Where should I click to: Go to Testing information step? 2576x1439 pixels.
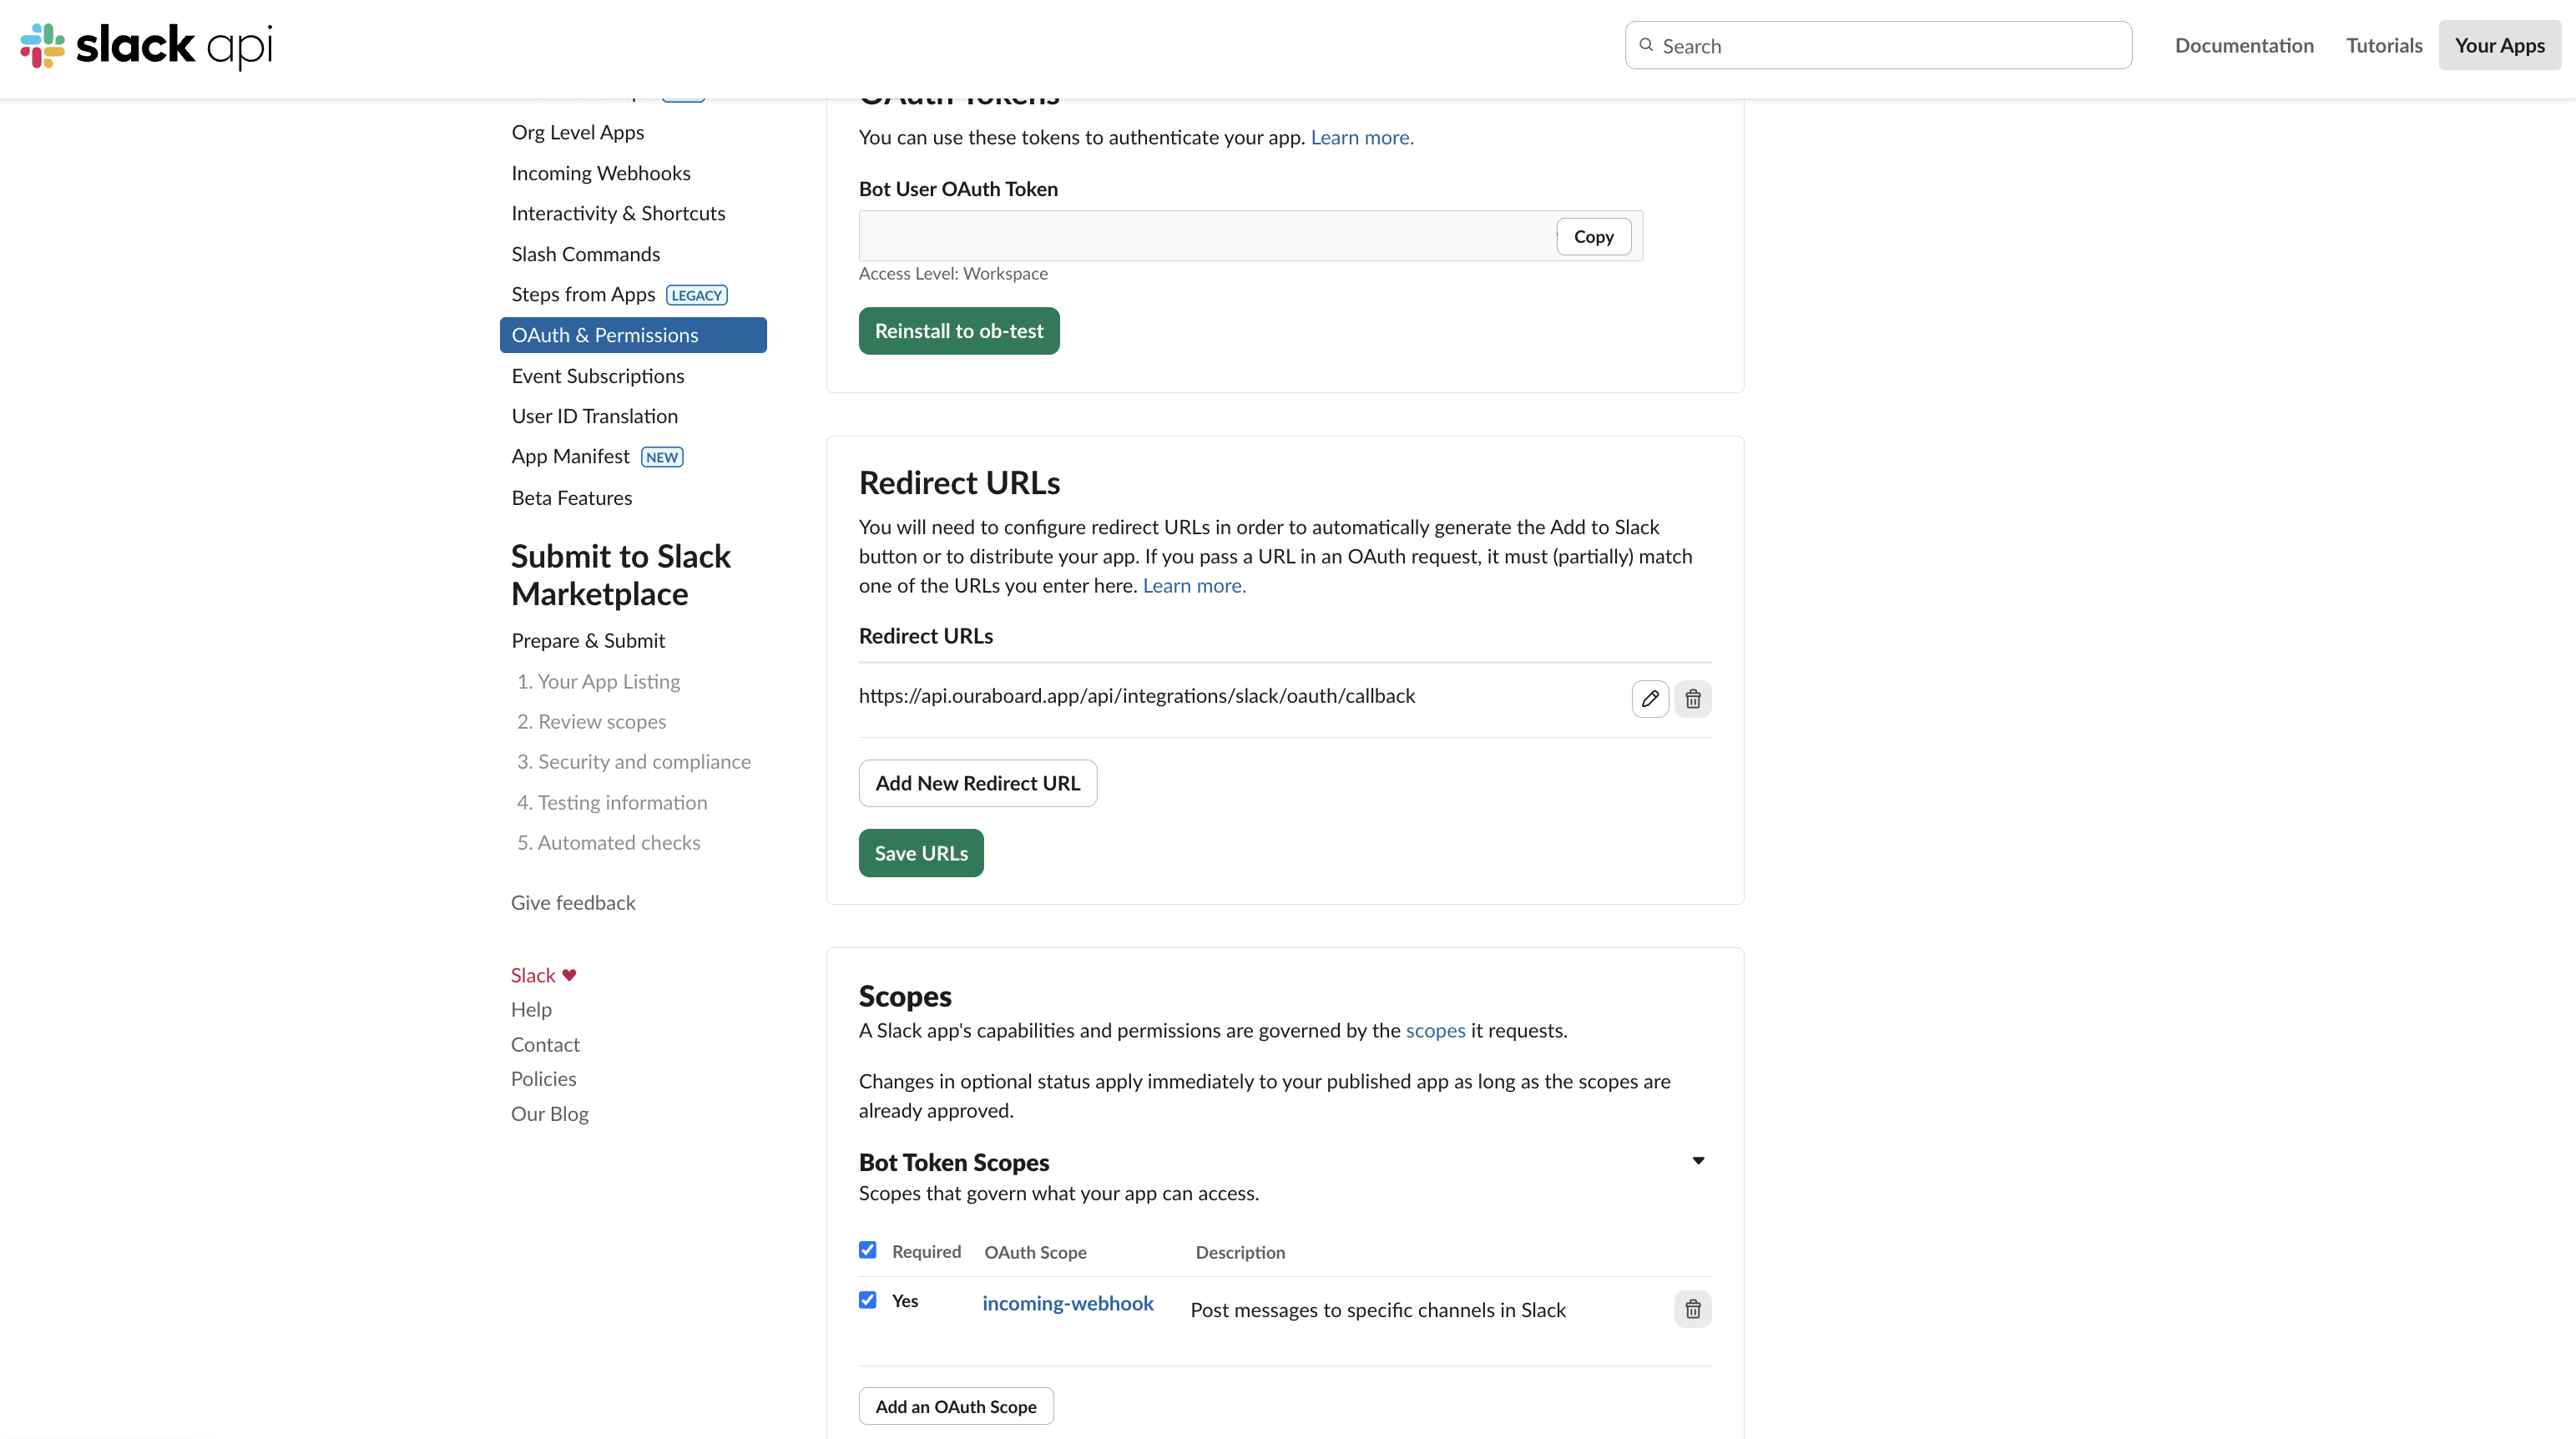pos(611,802)
